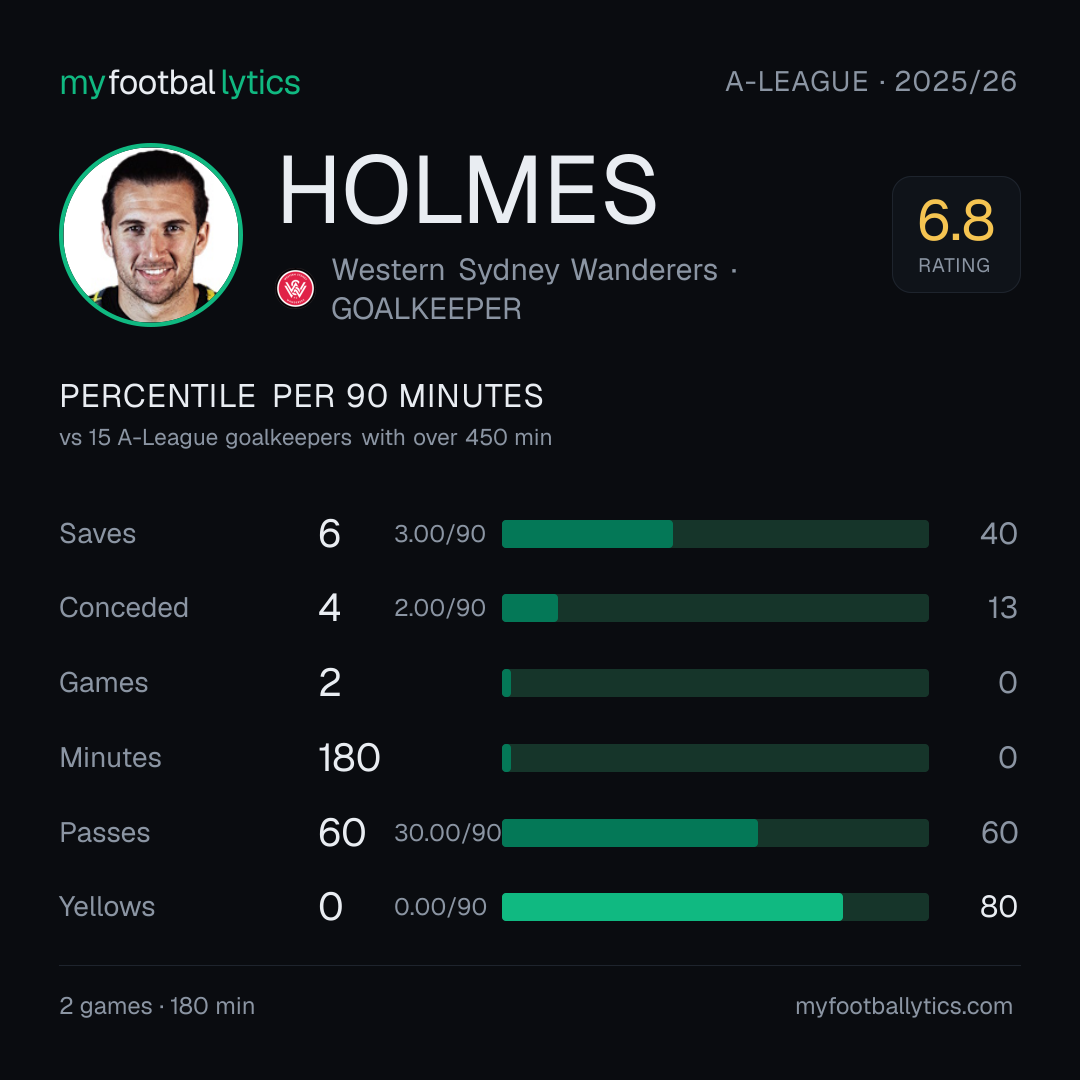The height and width of the screenshot is (1080, 1080).
Task: Click the 30.00/90 passes rate
Action: coord(448,833)
